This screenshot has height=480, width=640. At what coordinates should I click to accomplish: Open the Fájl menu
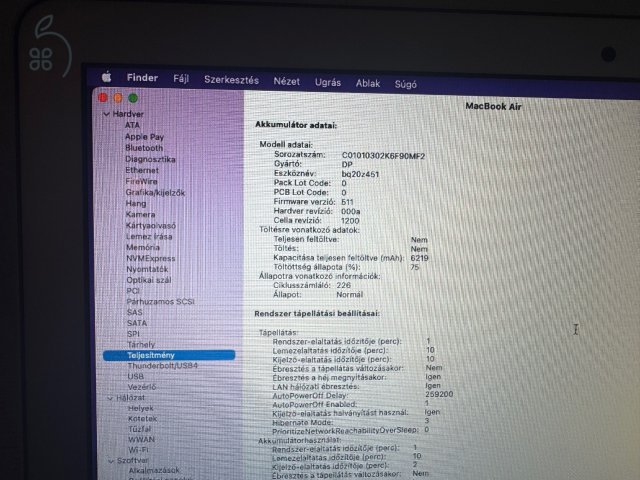click(181, 78)
